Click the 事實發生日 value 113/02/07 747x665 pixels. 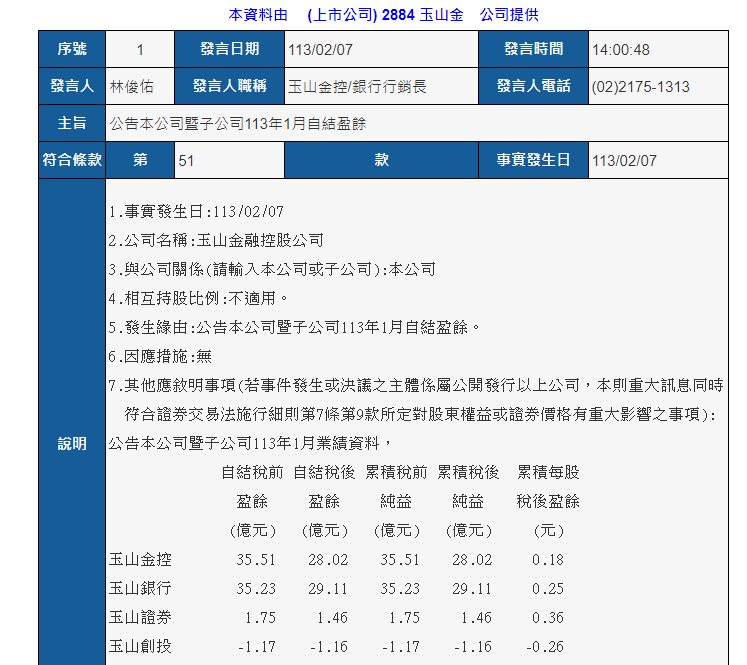click(624, 161)
